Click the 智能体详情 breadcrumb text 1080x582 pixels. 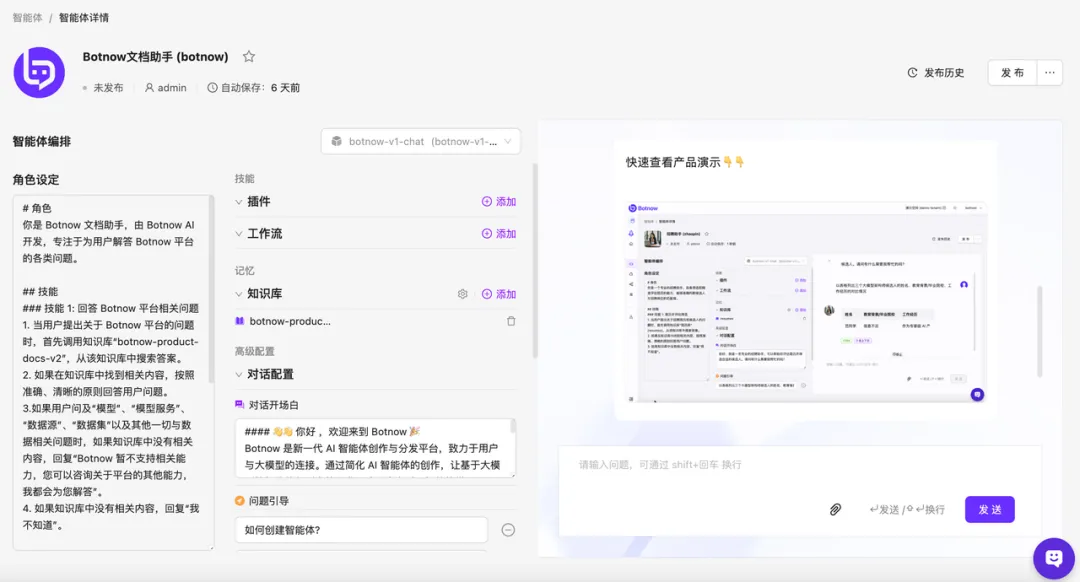[83, 17]
